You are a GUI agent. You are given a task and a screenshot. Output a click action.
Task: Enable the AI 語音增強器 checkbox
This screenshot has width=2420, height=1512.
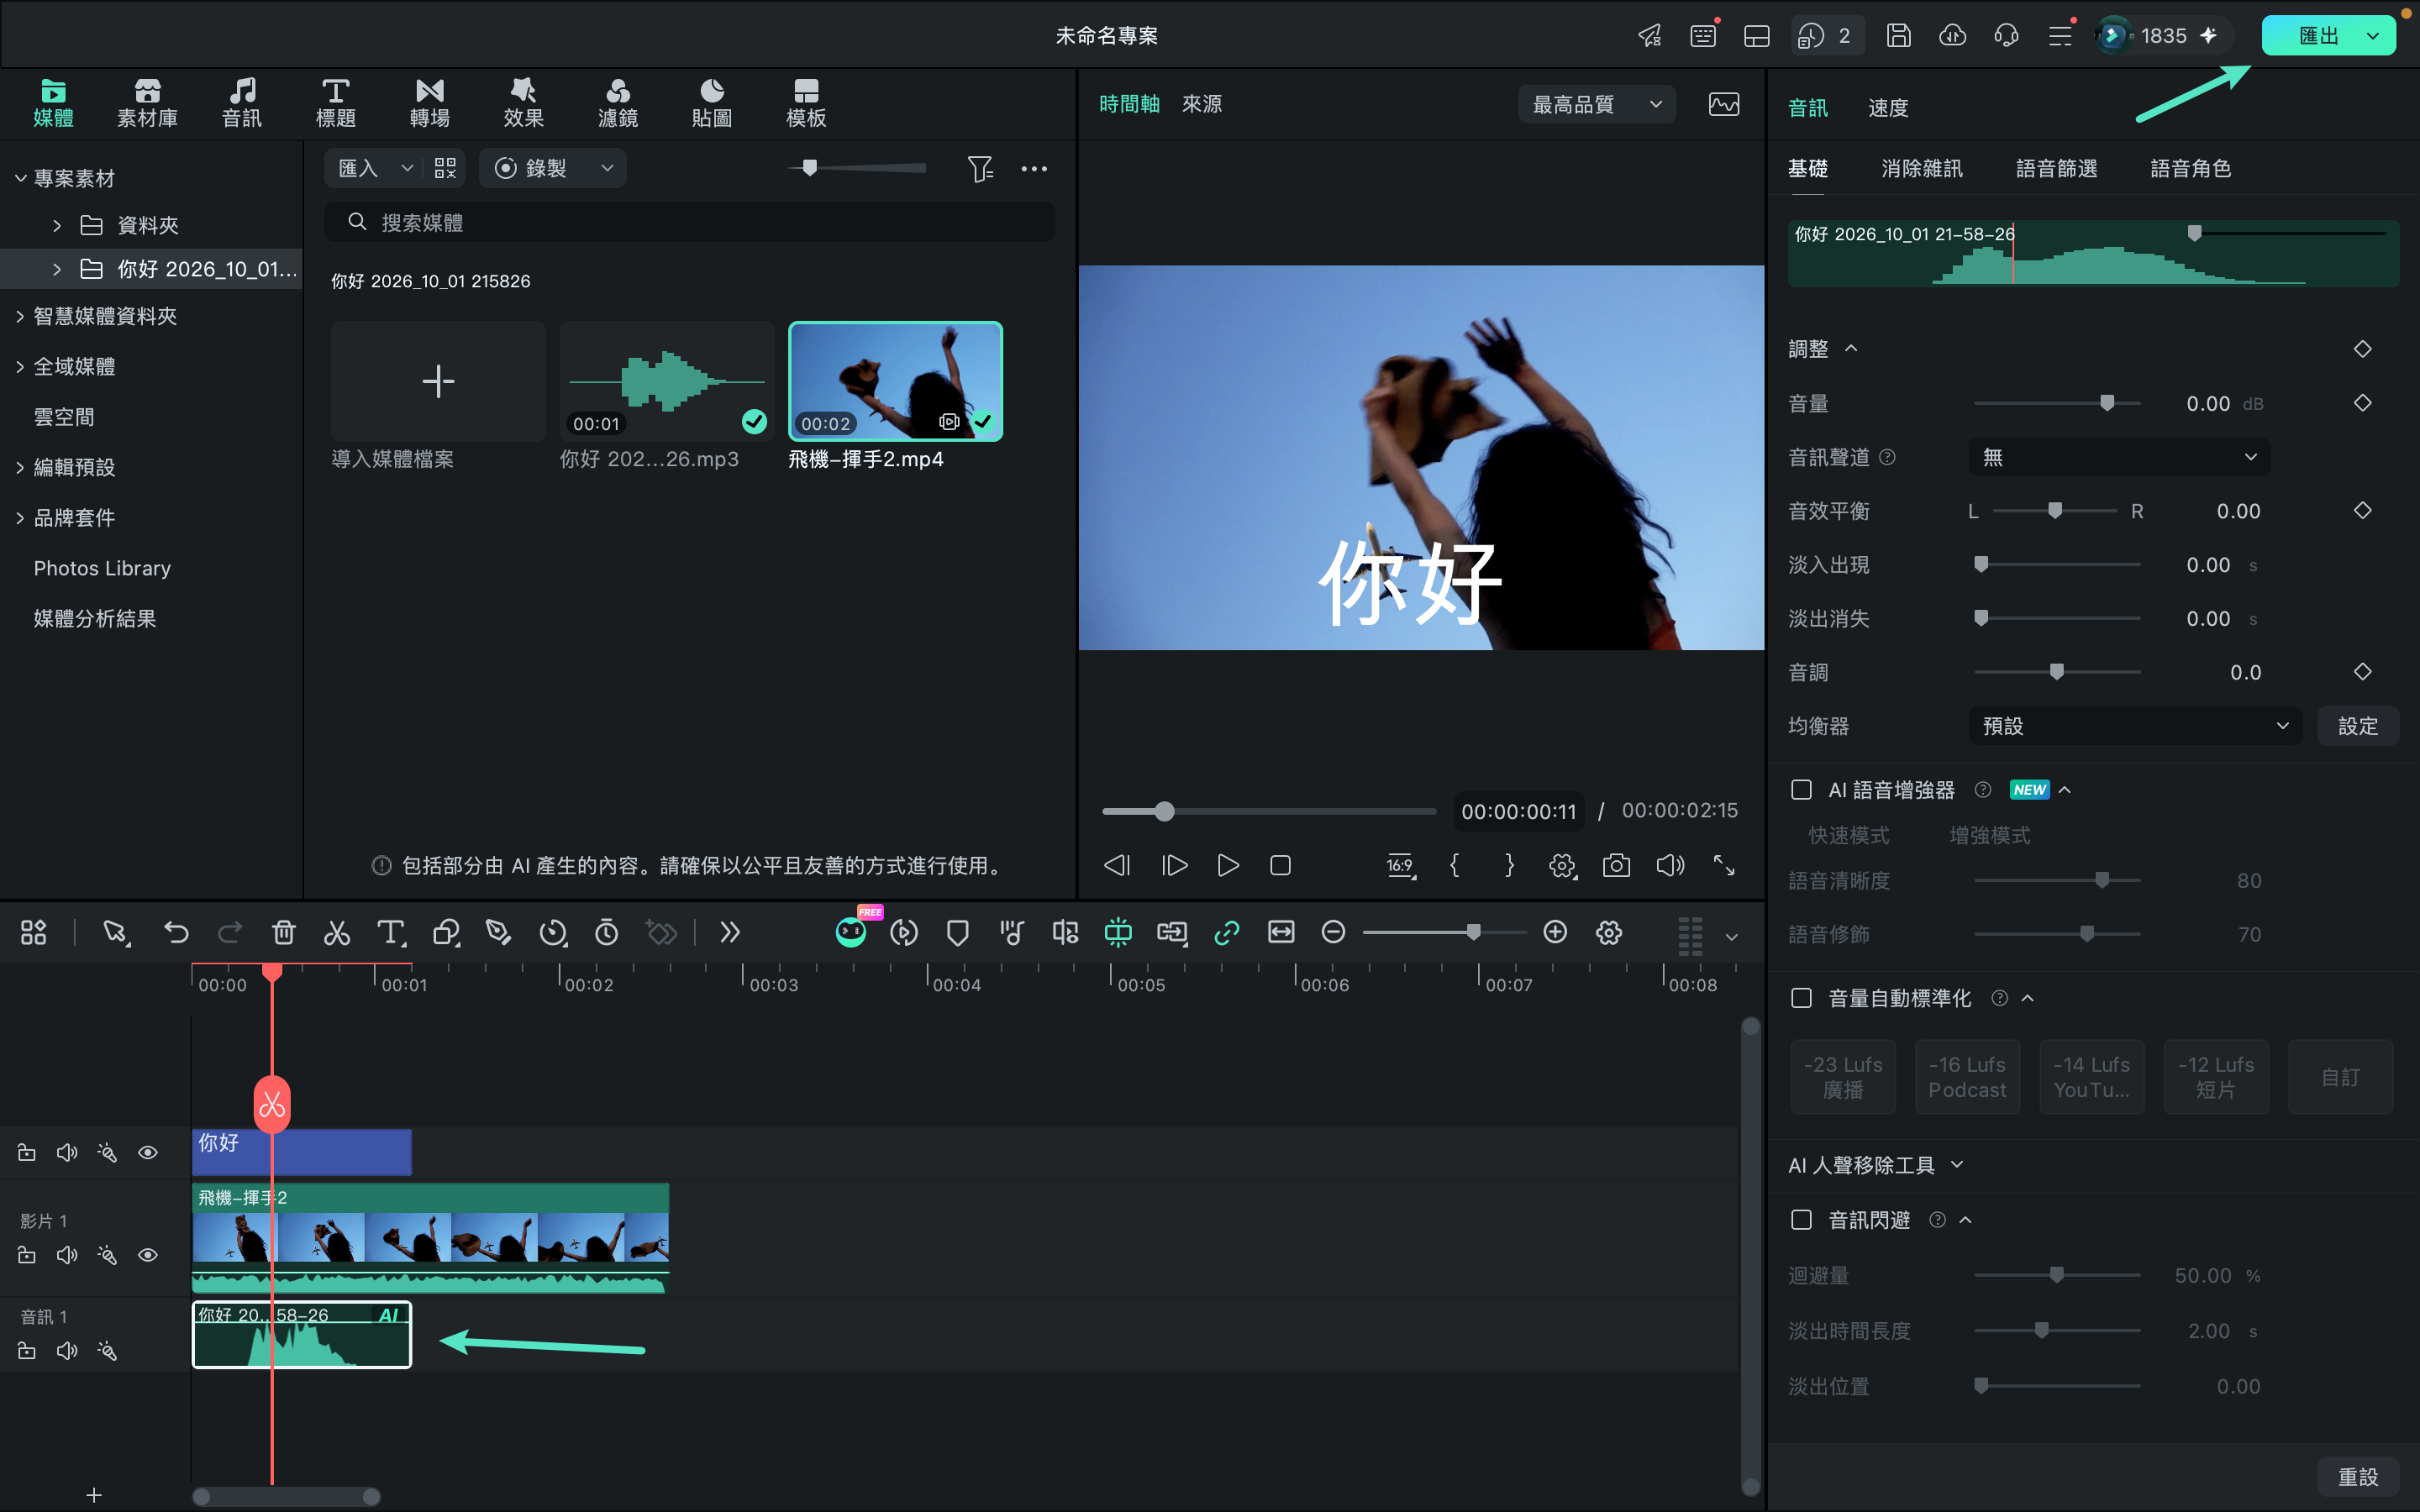1801,790
